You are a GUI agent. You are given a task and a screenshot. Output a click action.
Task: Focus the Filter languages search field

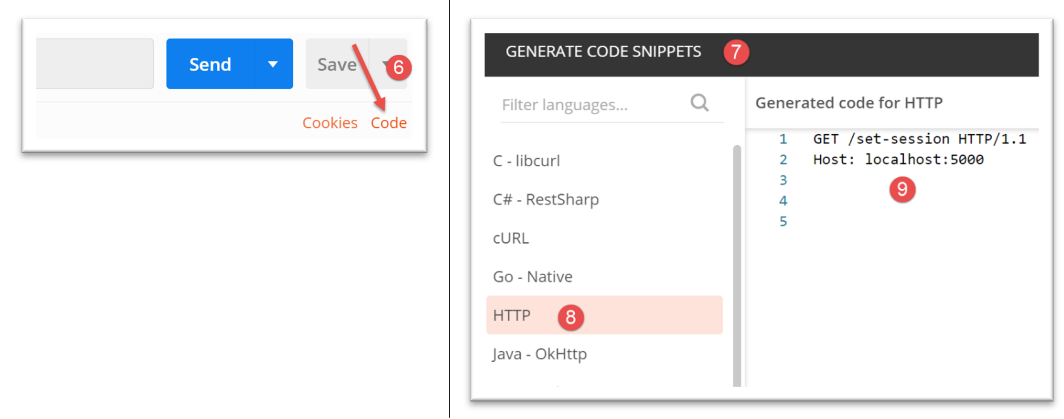click(590, 104)
